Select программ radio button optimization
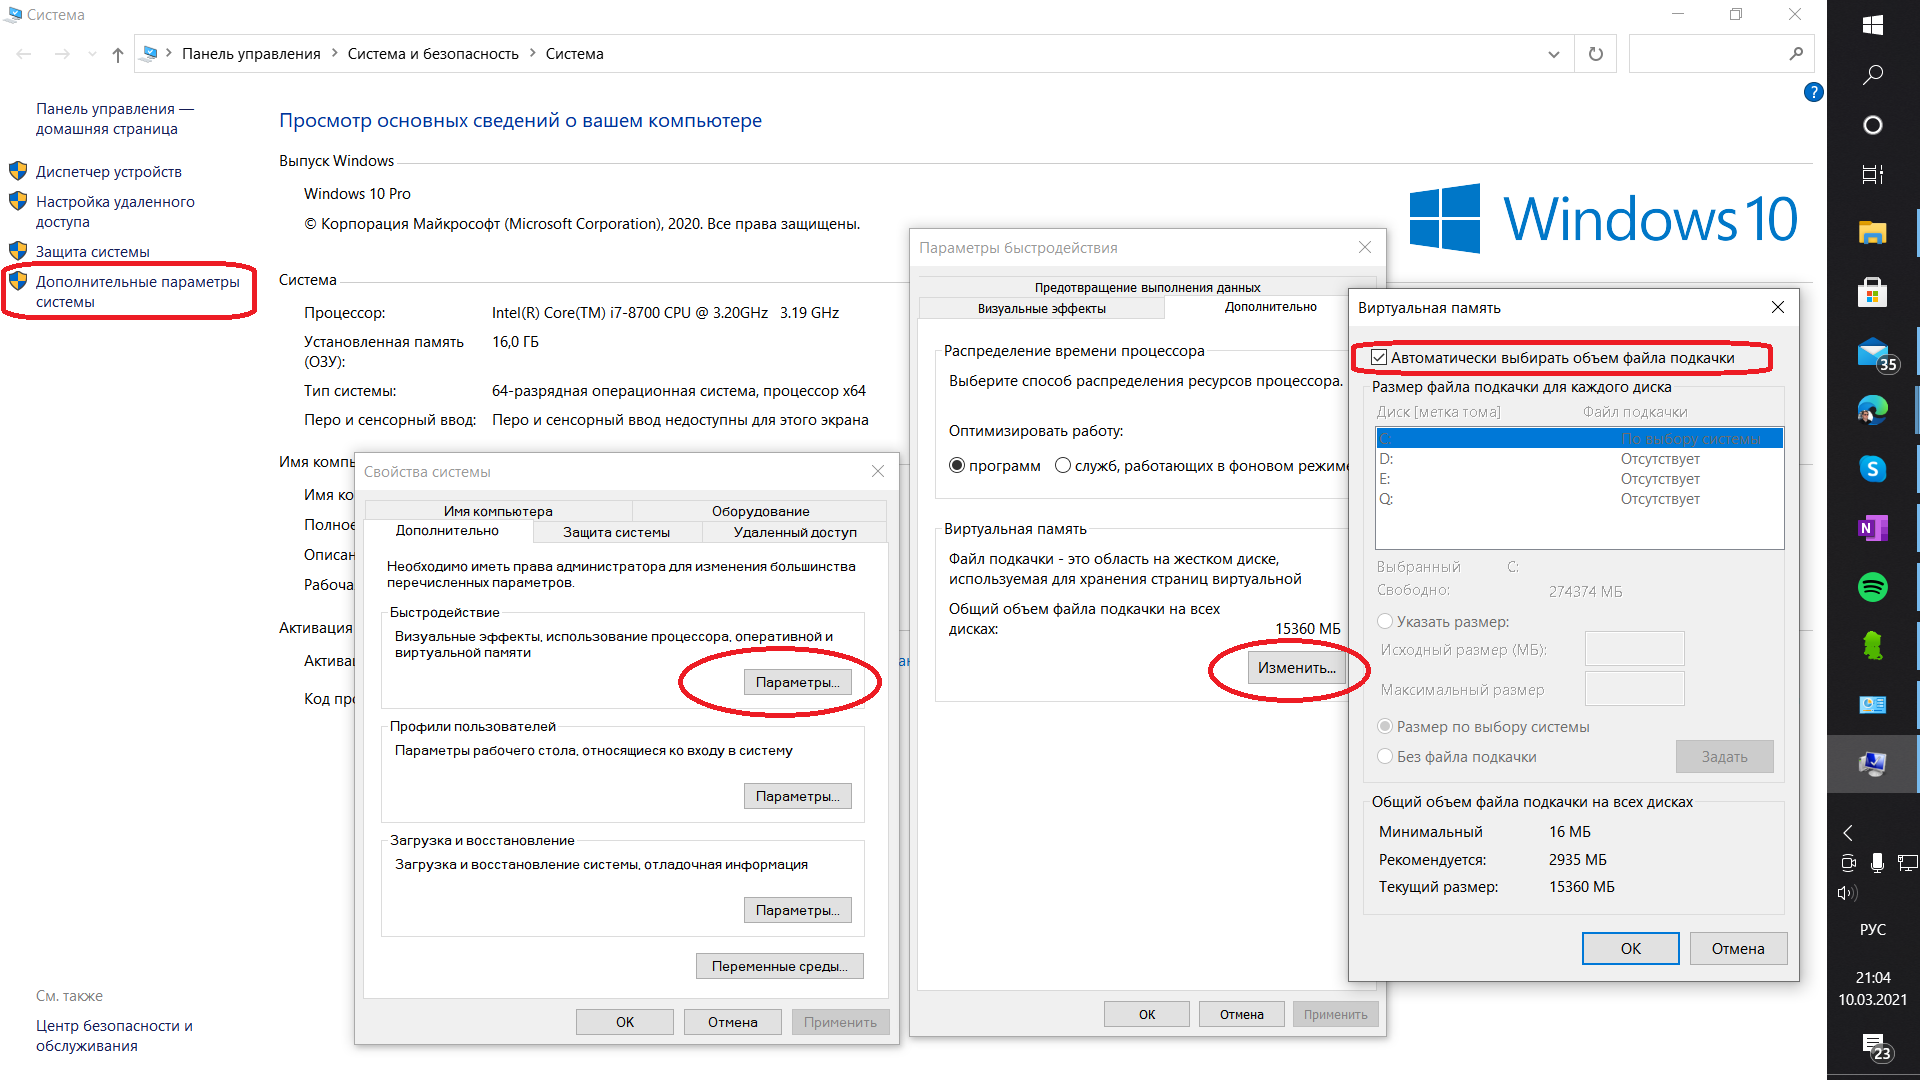Screen dimensions: 1920x1080 click(955, 464)
